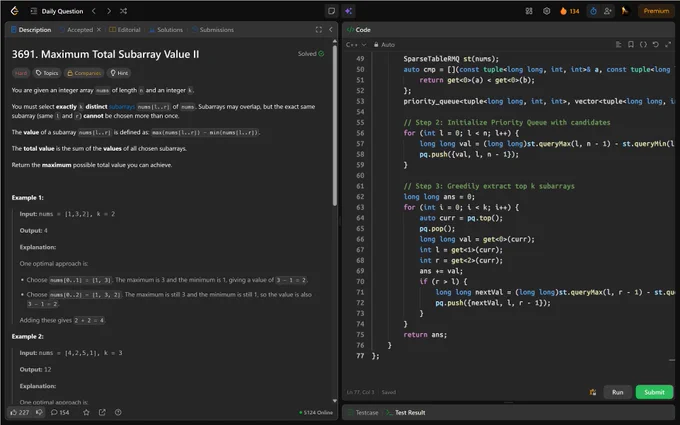
Task: Open the Test Result tab
Action: tap(405, 412)
